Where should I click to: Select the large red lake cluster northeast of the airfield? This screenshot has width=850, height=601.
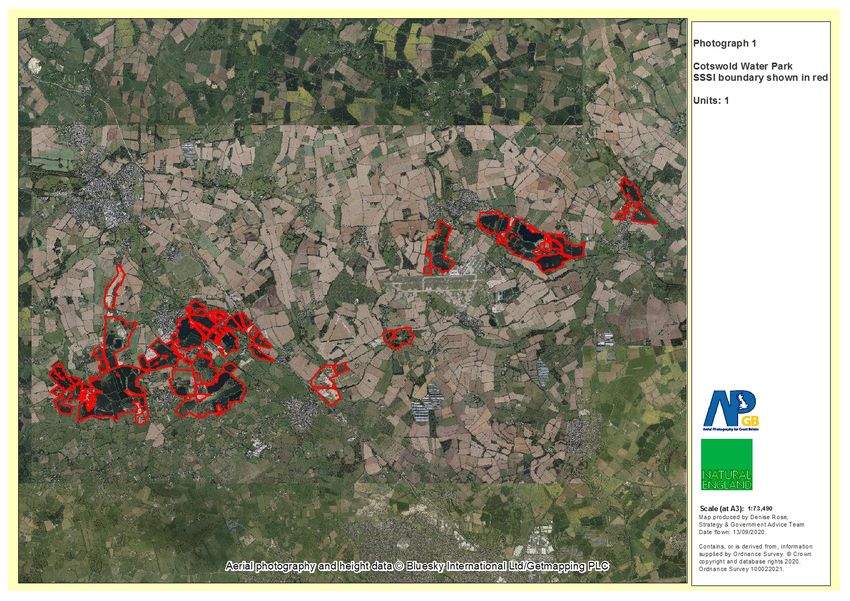(530, 241)
